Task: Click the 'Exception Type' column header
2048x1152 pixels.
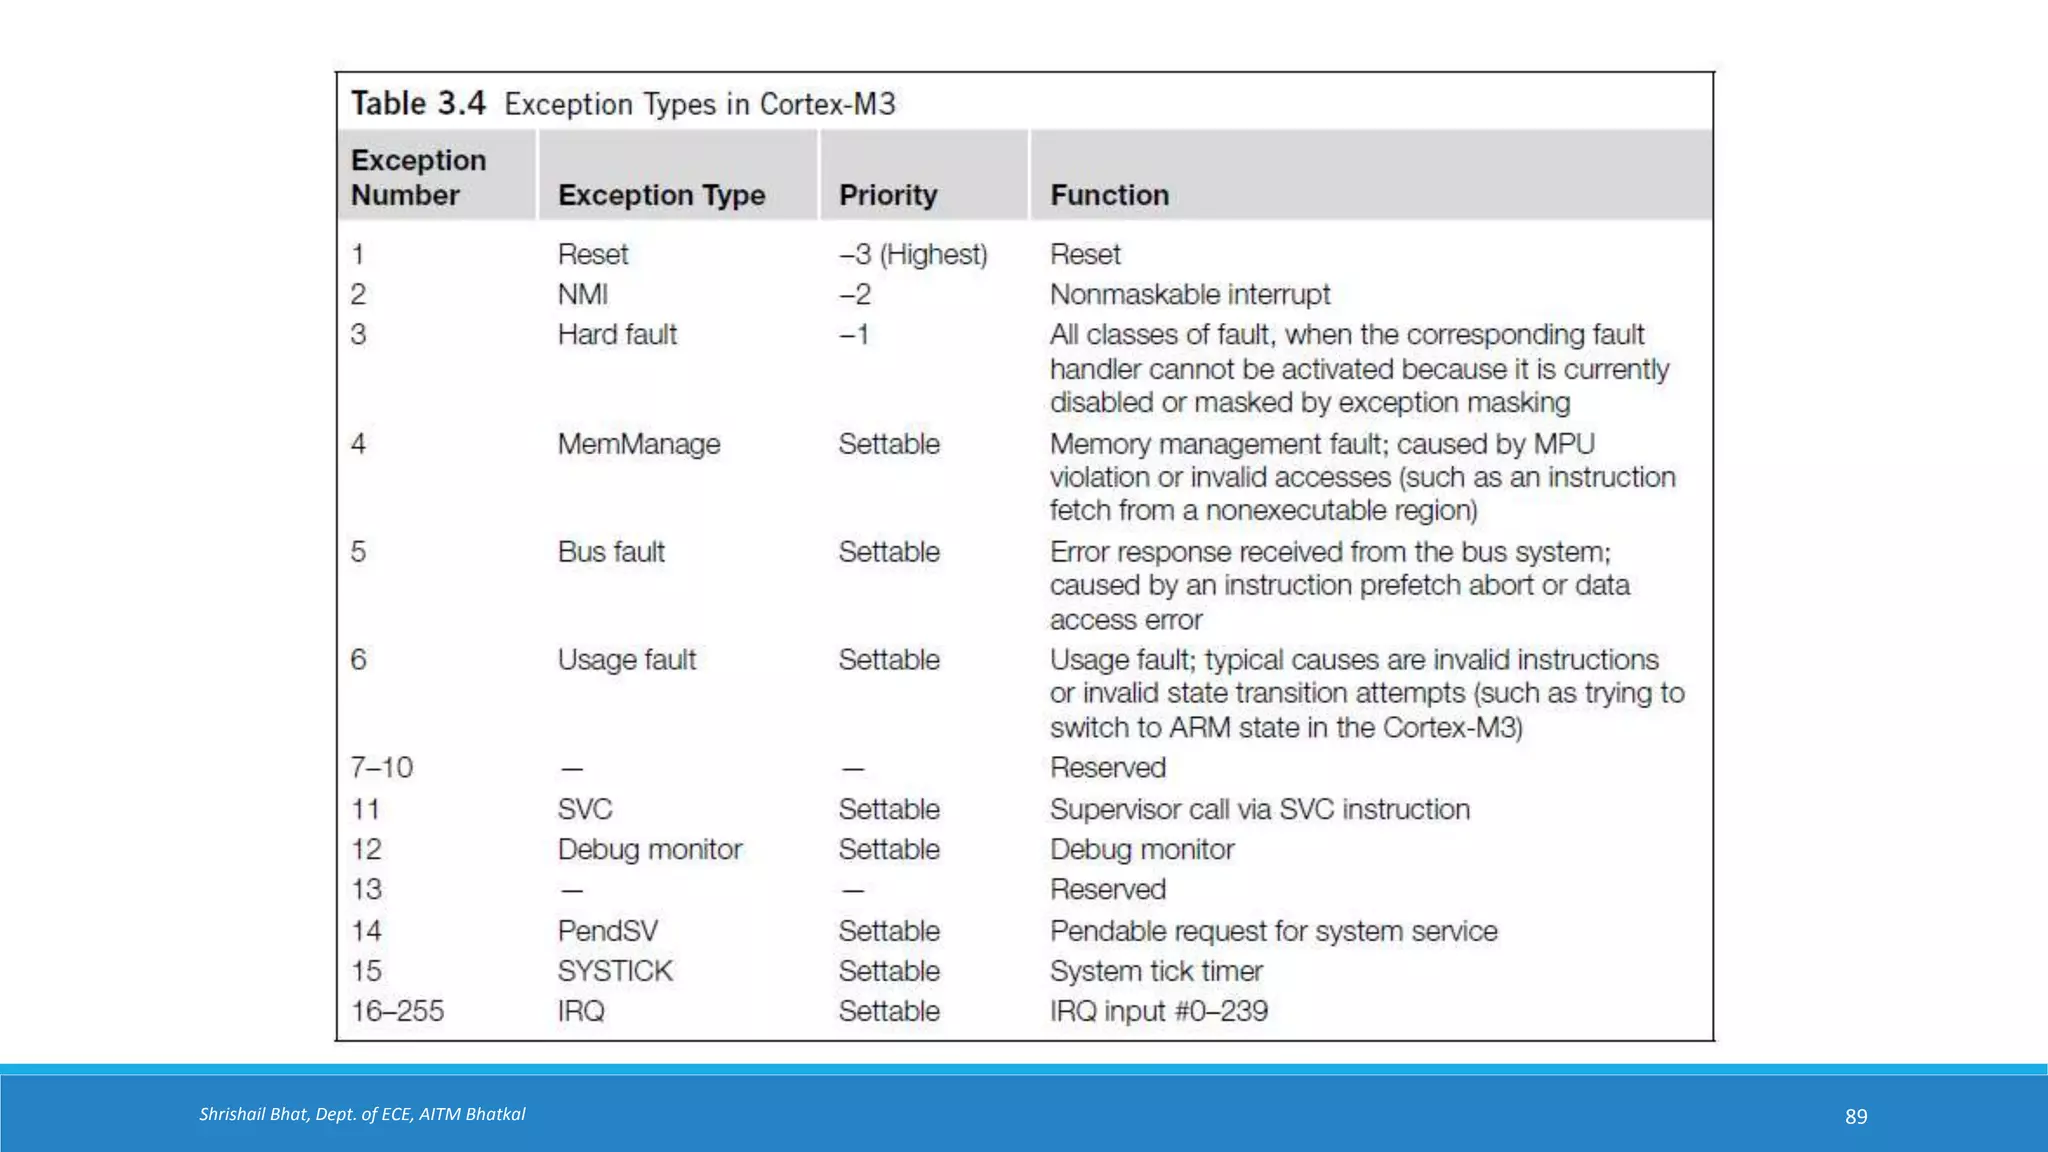Action: pyautogui.click(x=661, y=195)
